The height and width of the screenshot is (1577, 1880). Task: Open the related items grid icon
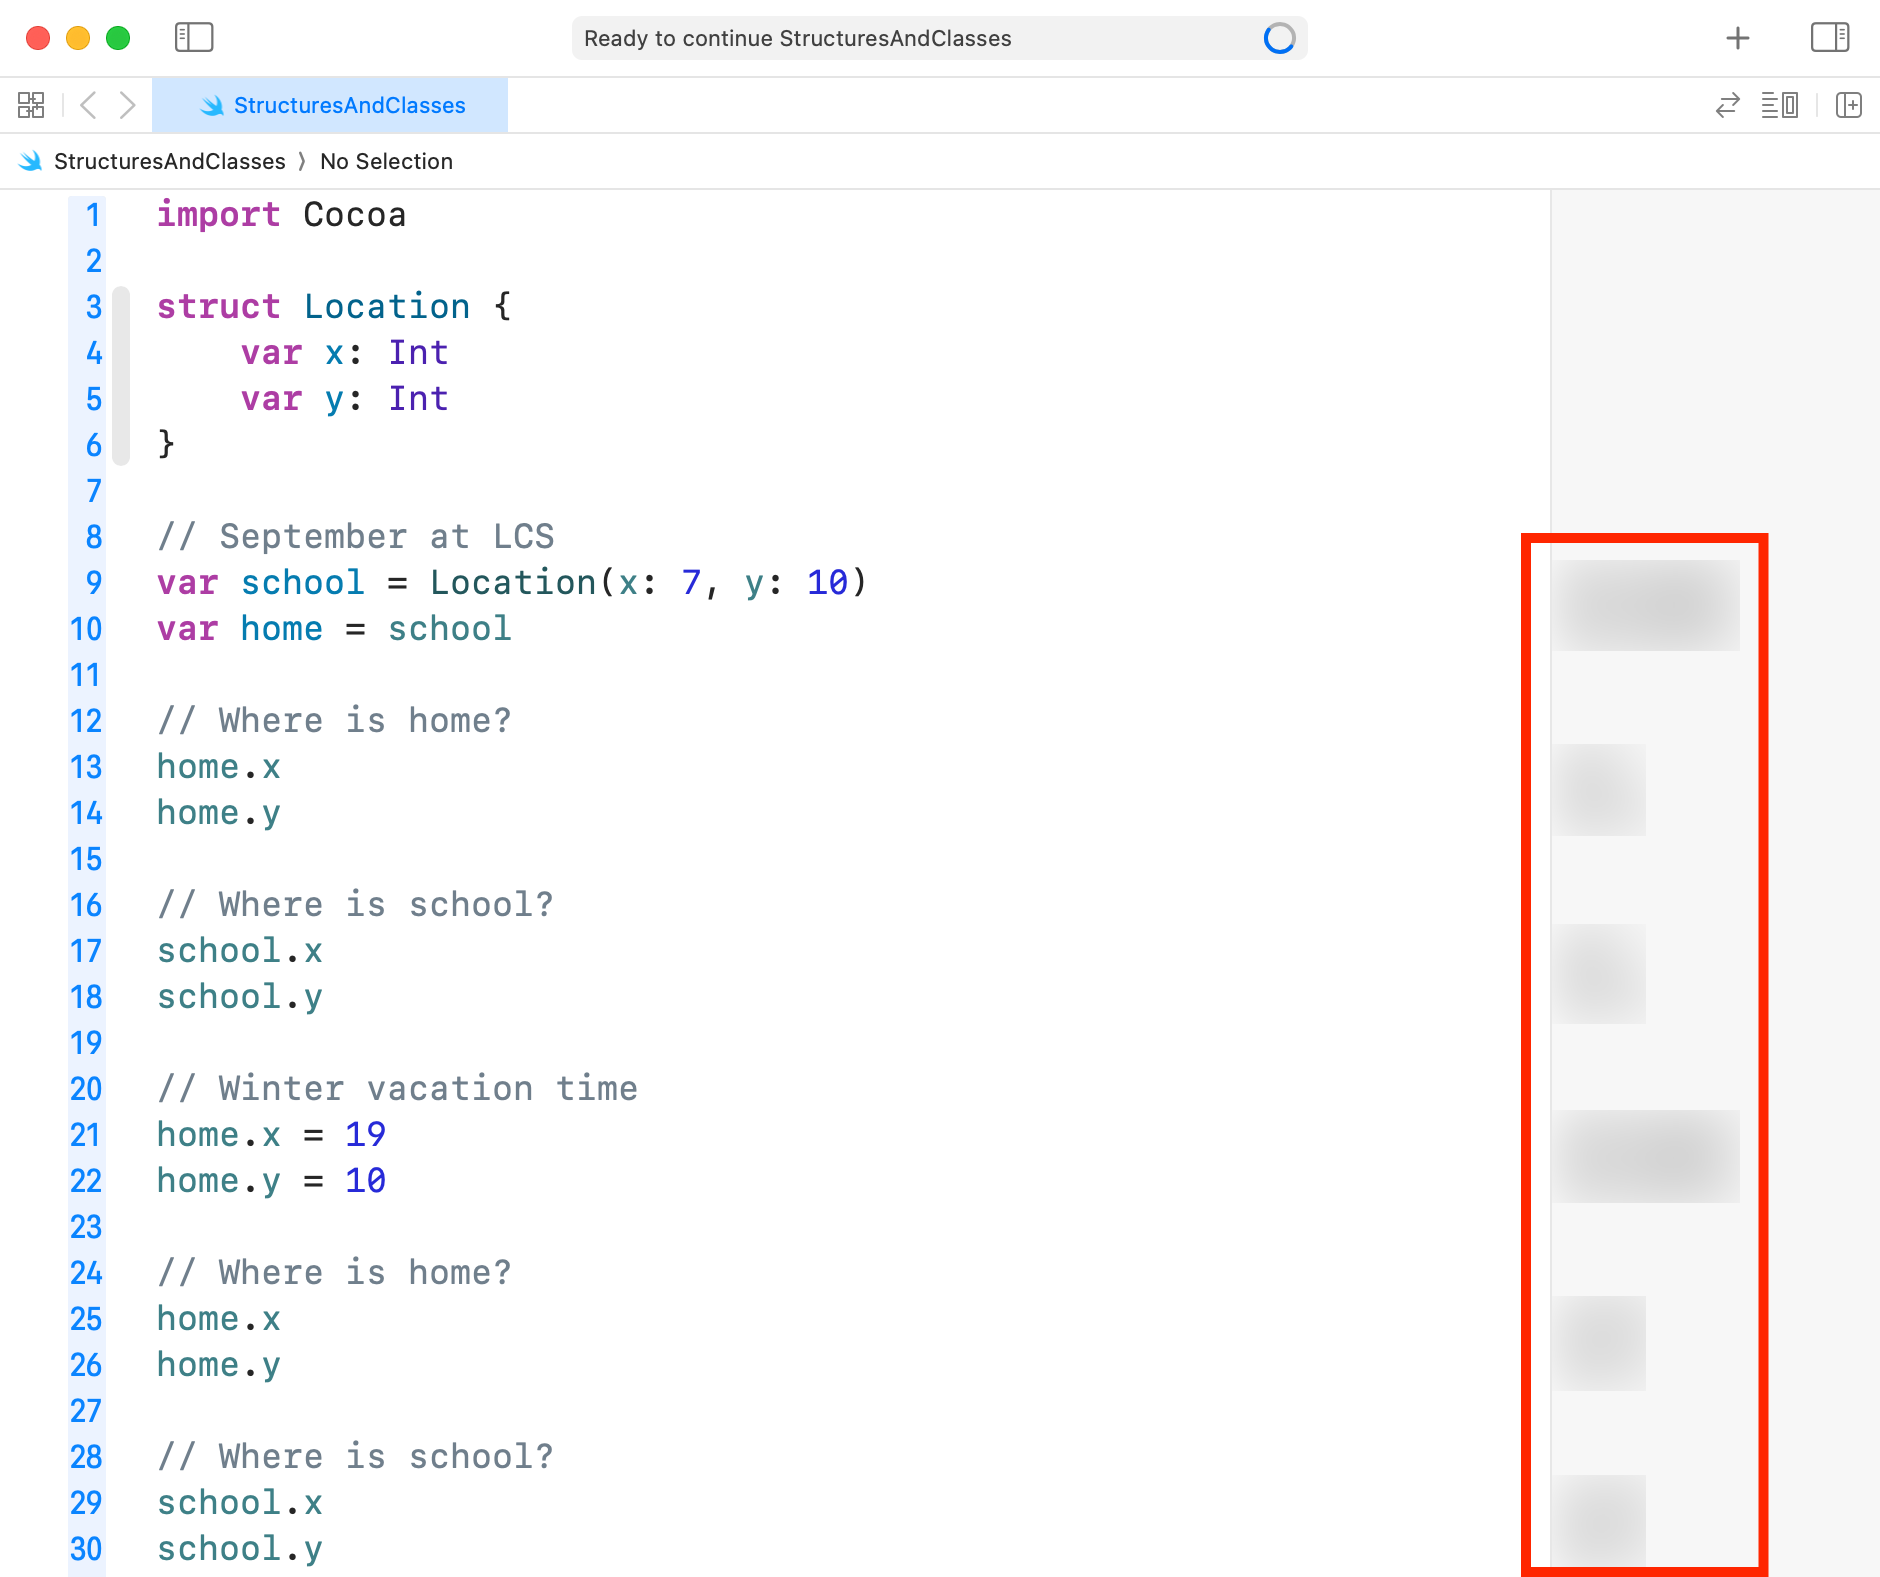click(30, 104)
